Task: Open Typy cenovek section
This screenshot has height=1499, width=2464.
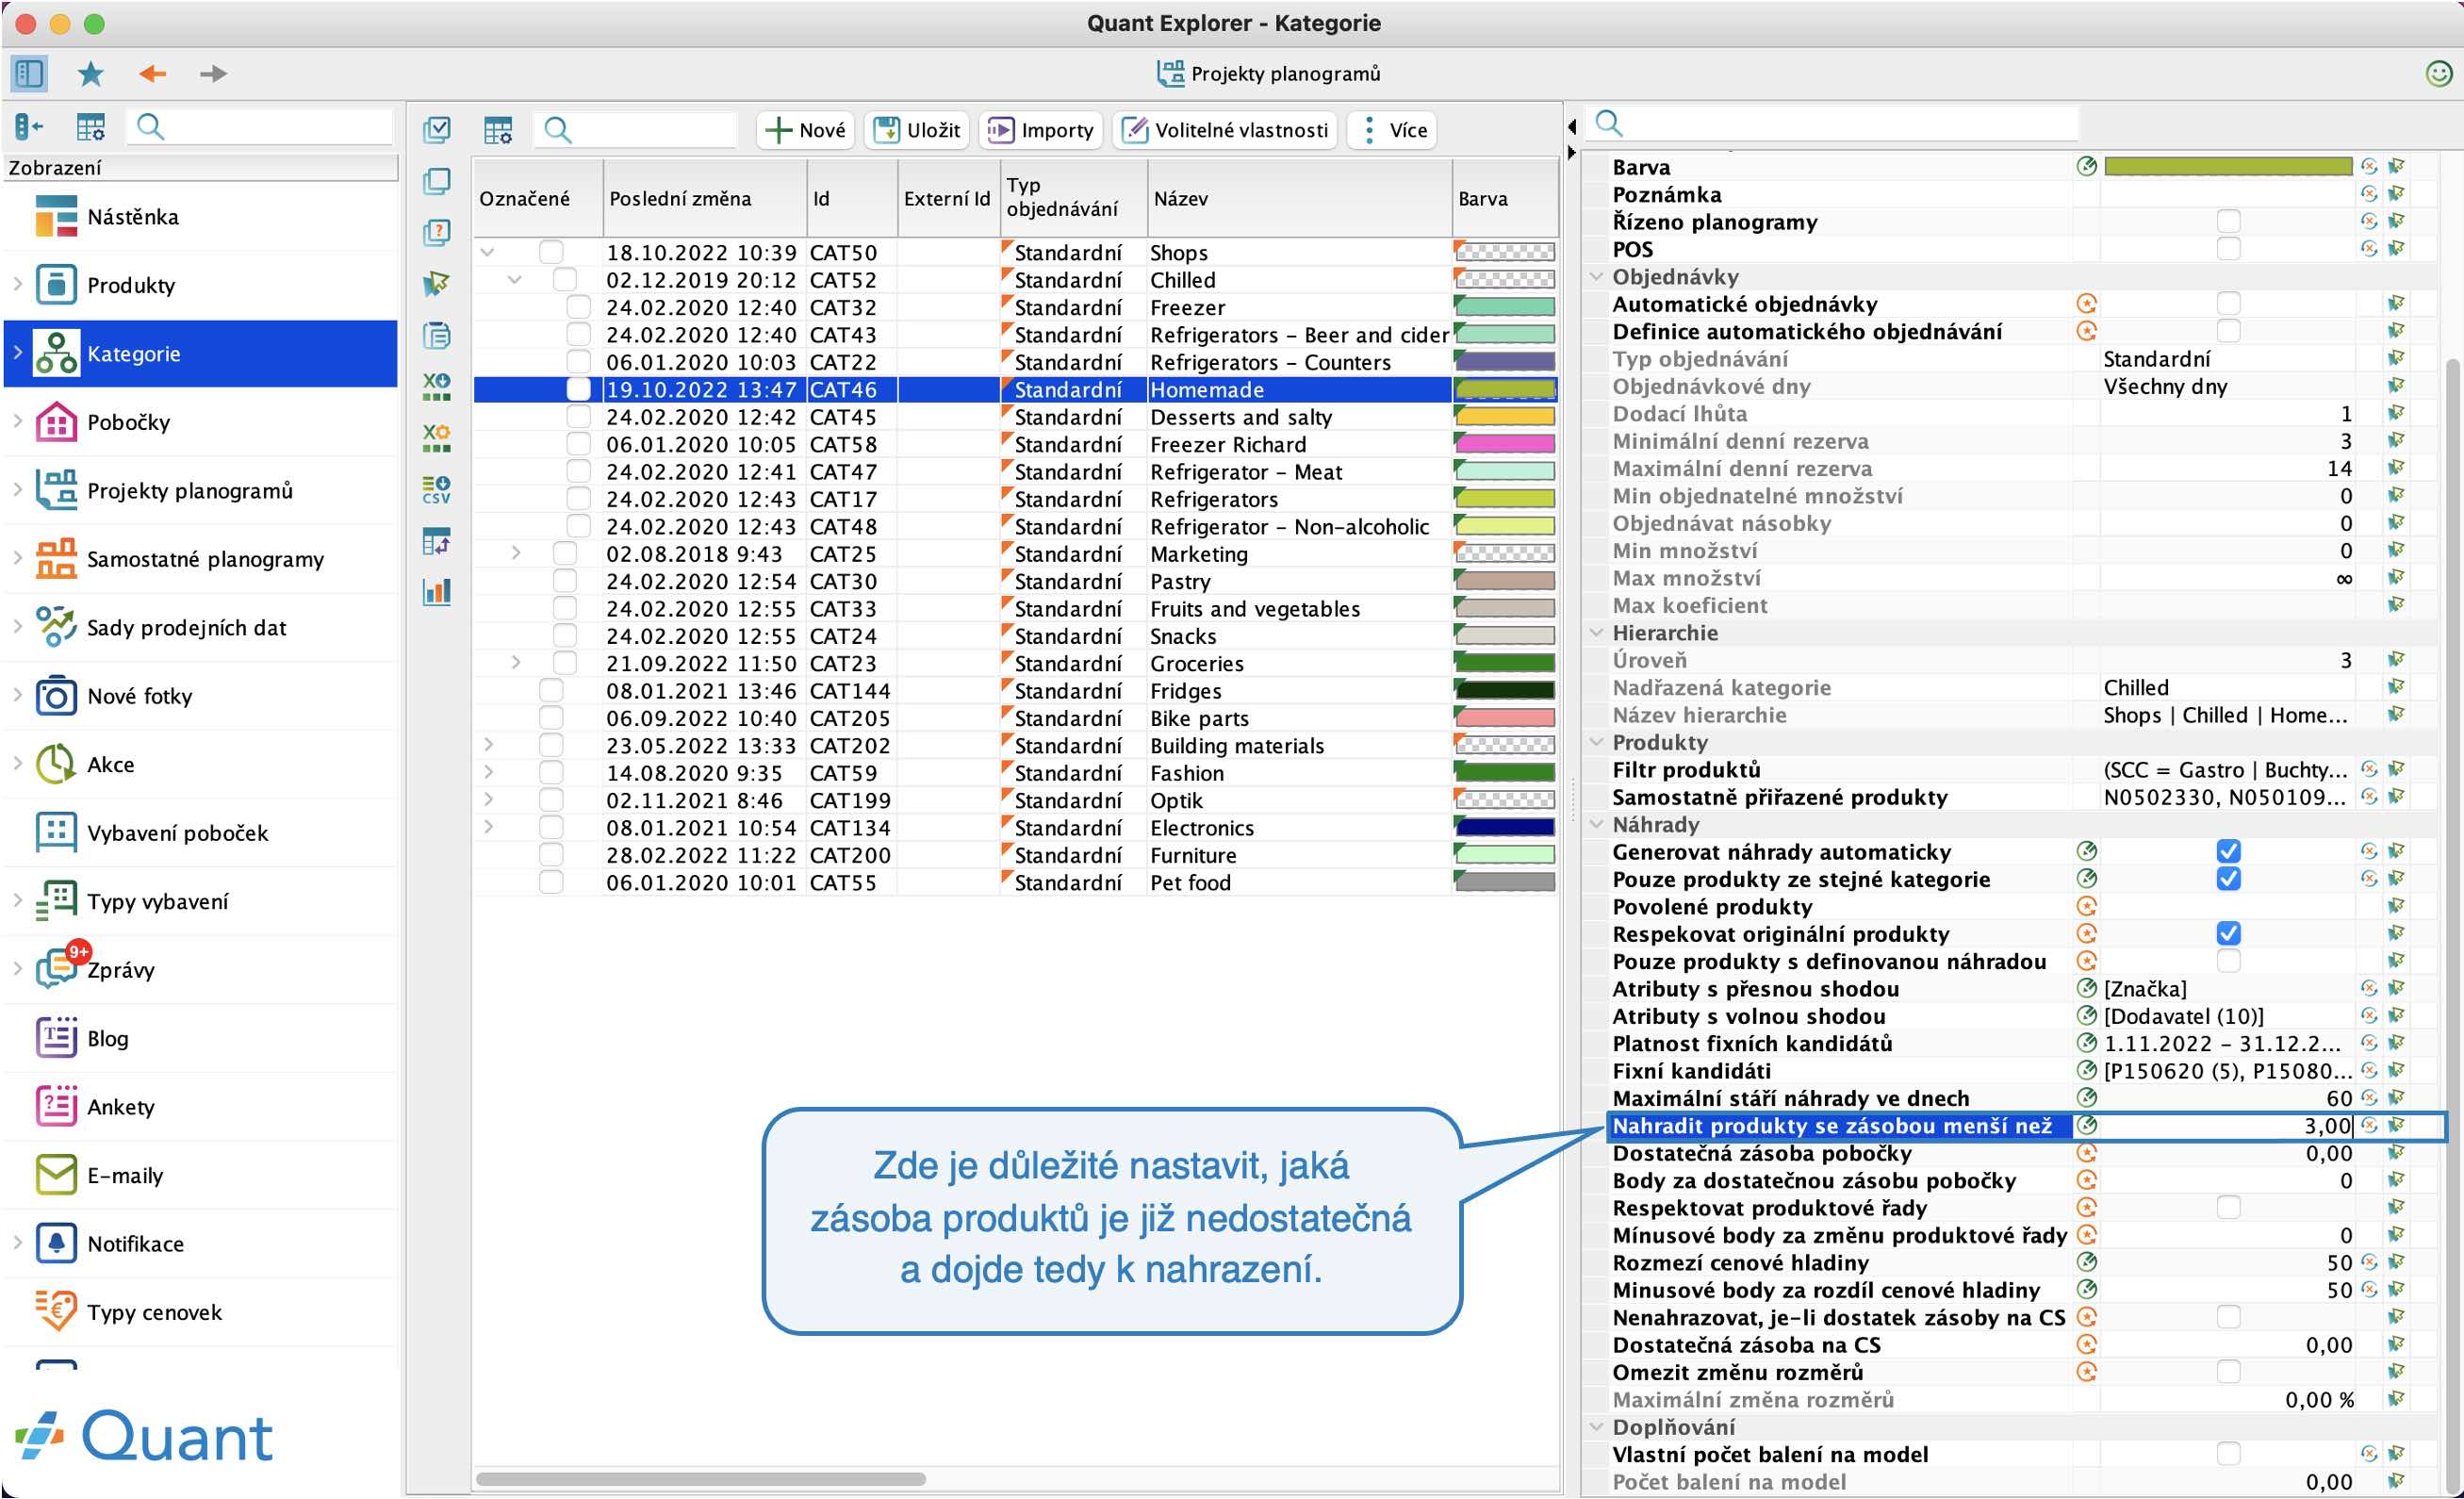Action: 200,1313
